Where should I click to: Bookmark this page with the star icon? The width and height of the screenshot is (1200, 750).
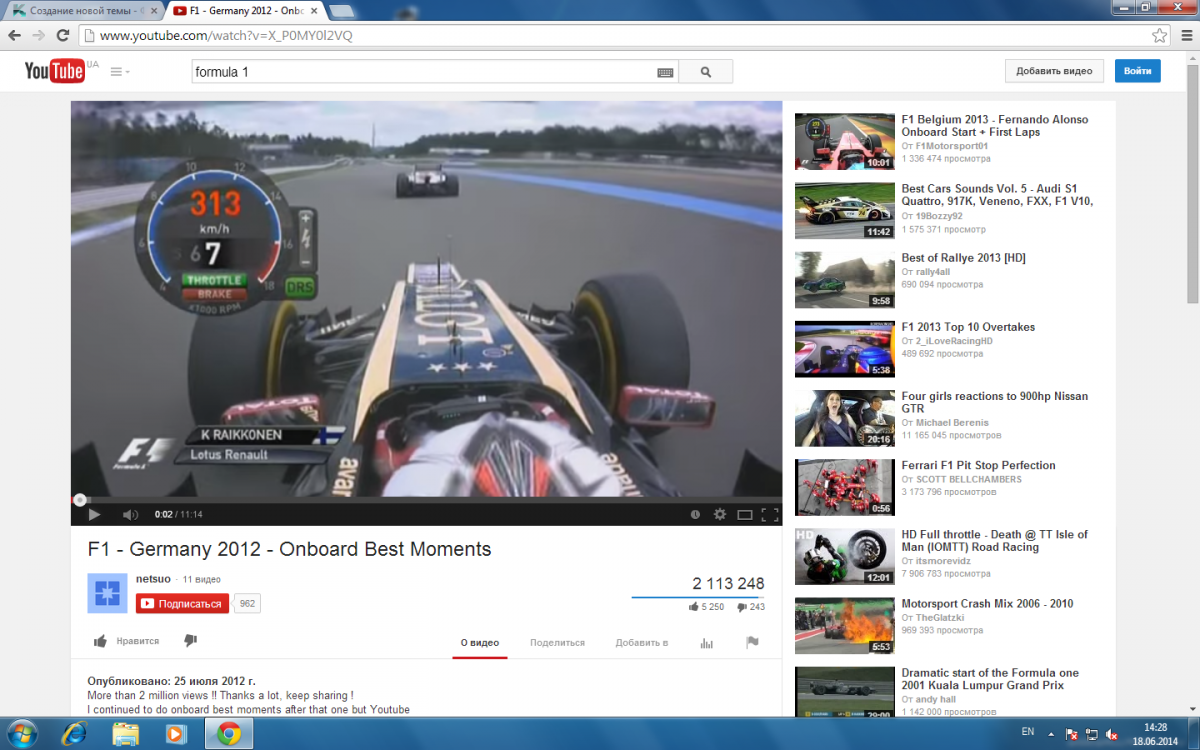coord(1159,35)
